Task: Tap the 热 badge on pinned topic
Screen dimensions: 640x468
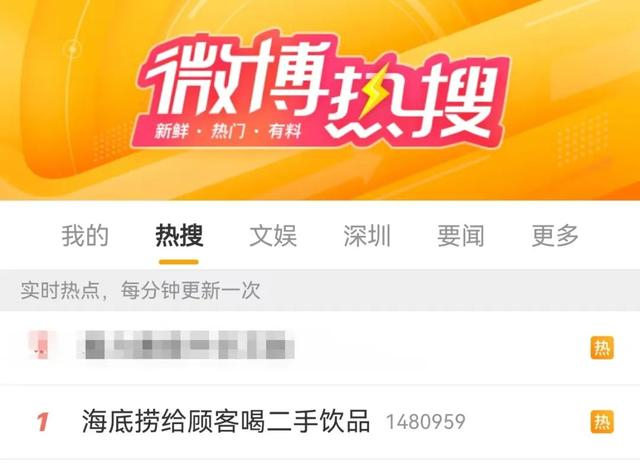Action: pos(602,348)
